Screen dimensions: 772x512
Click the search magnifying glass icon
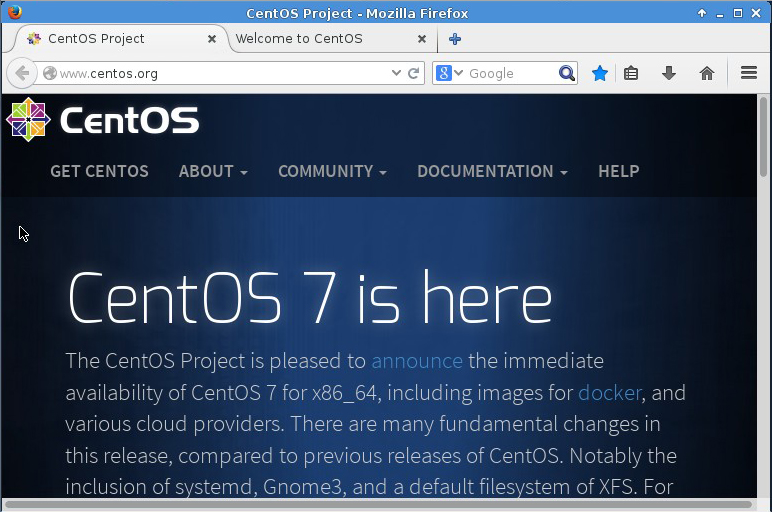point(567,73)
